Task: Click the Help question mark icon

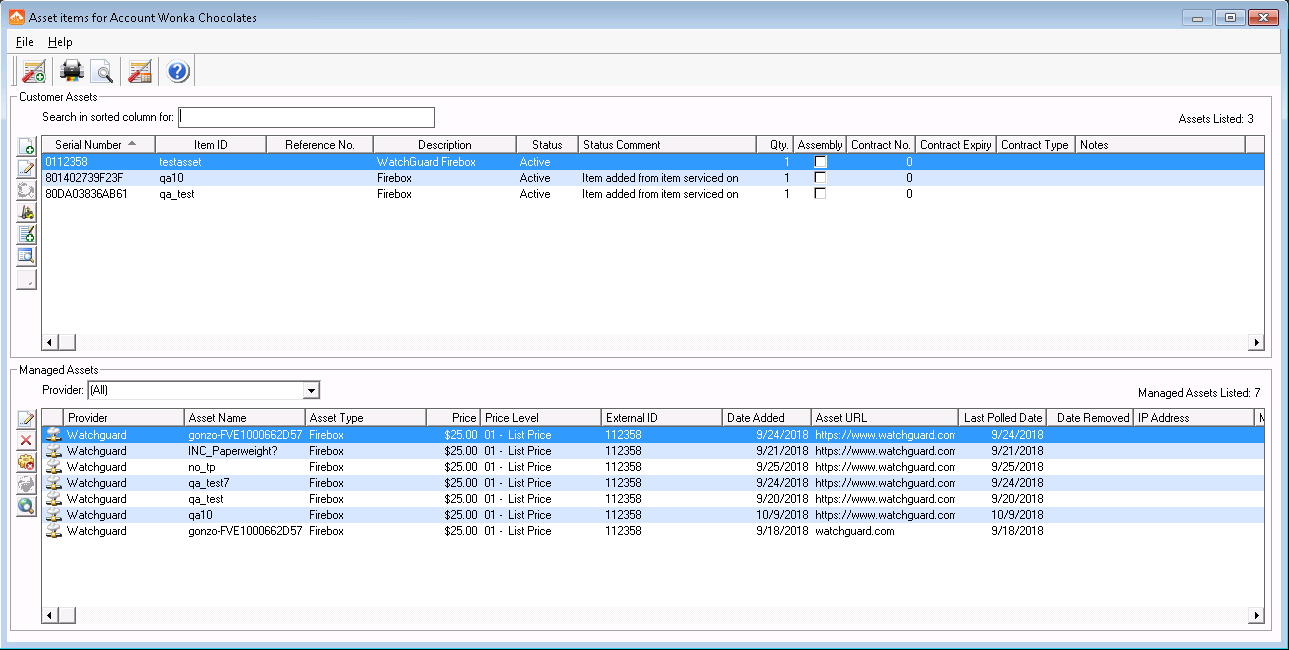Action: (x=177, y=71)
